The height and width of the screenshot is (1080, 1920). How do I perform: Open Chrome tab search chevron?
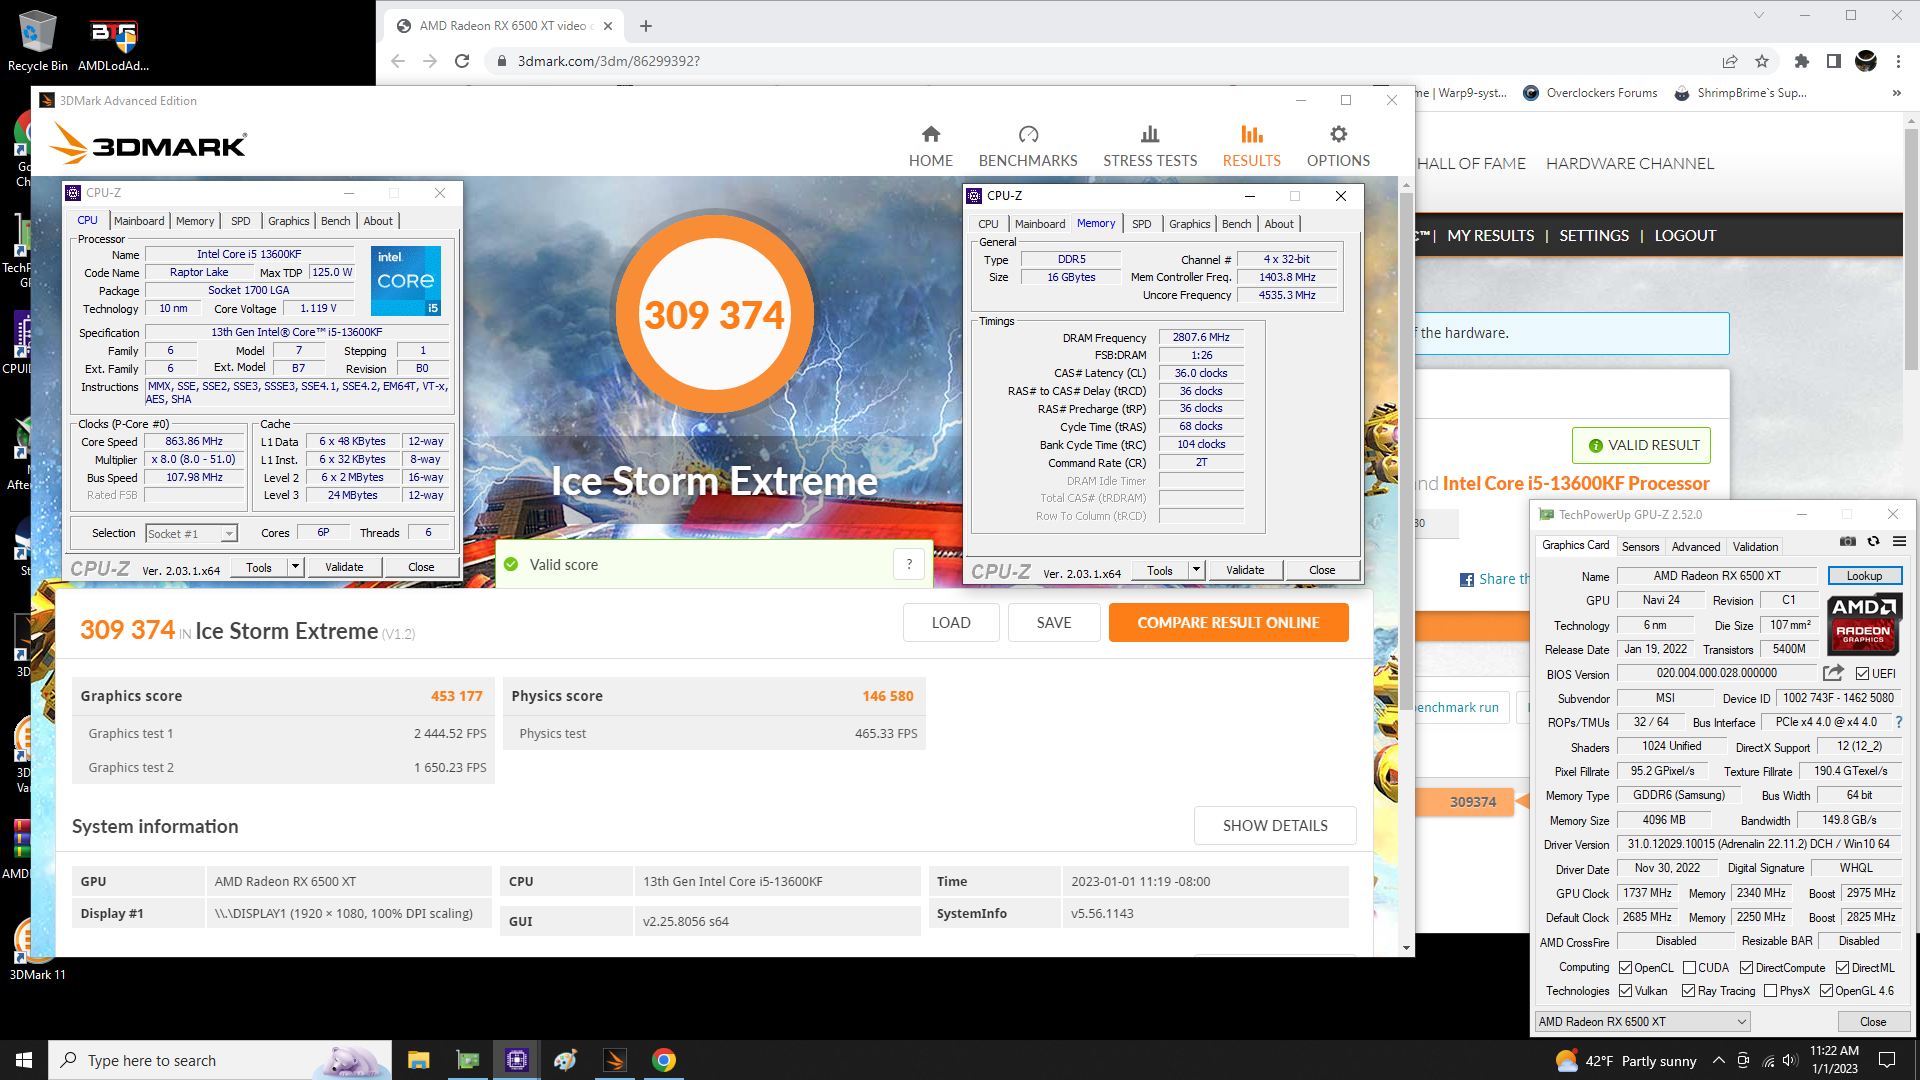1758,15
